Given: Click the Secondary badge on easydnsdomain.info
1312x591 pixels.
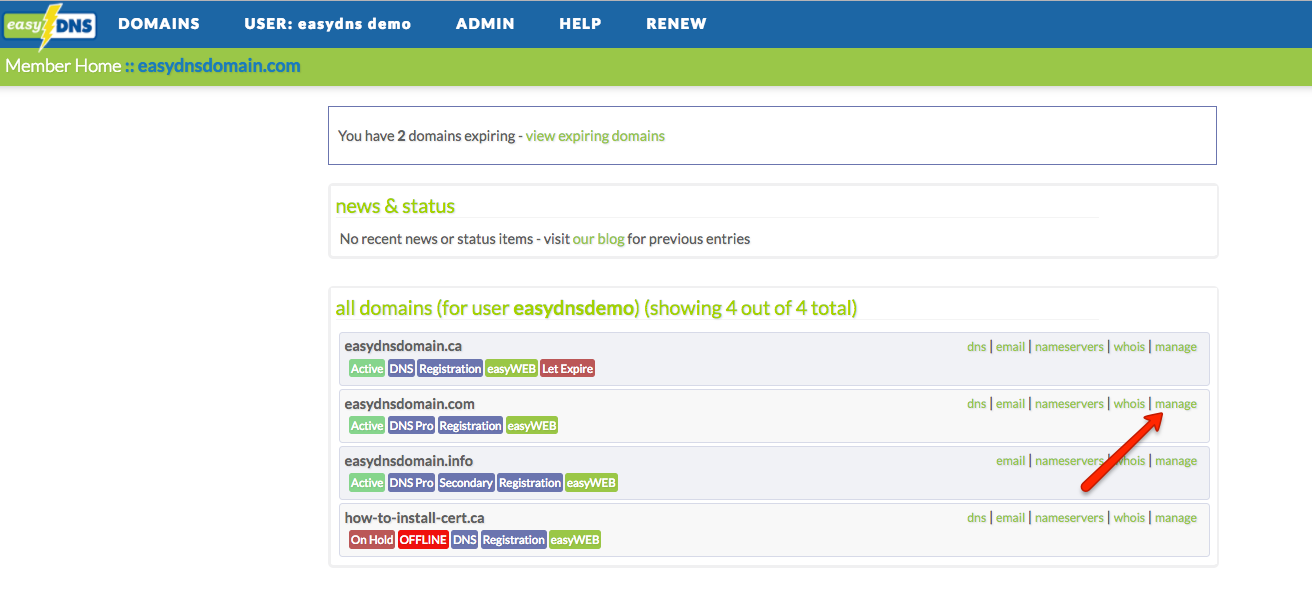Looking at the screenshot, I should [x=466, y=483].
